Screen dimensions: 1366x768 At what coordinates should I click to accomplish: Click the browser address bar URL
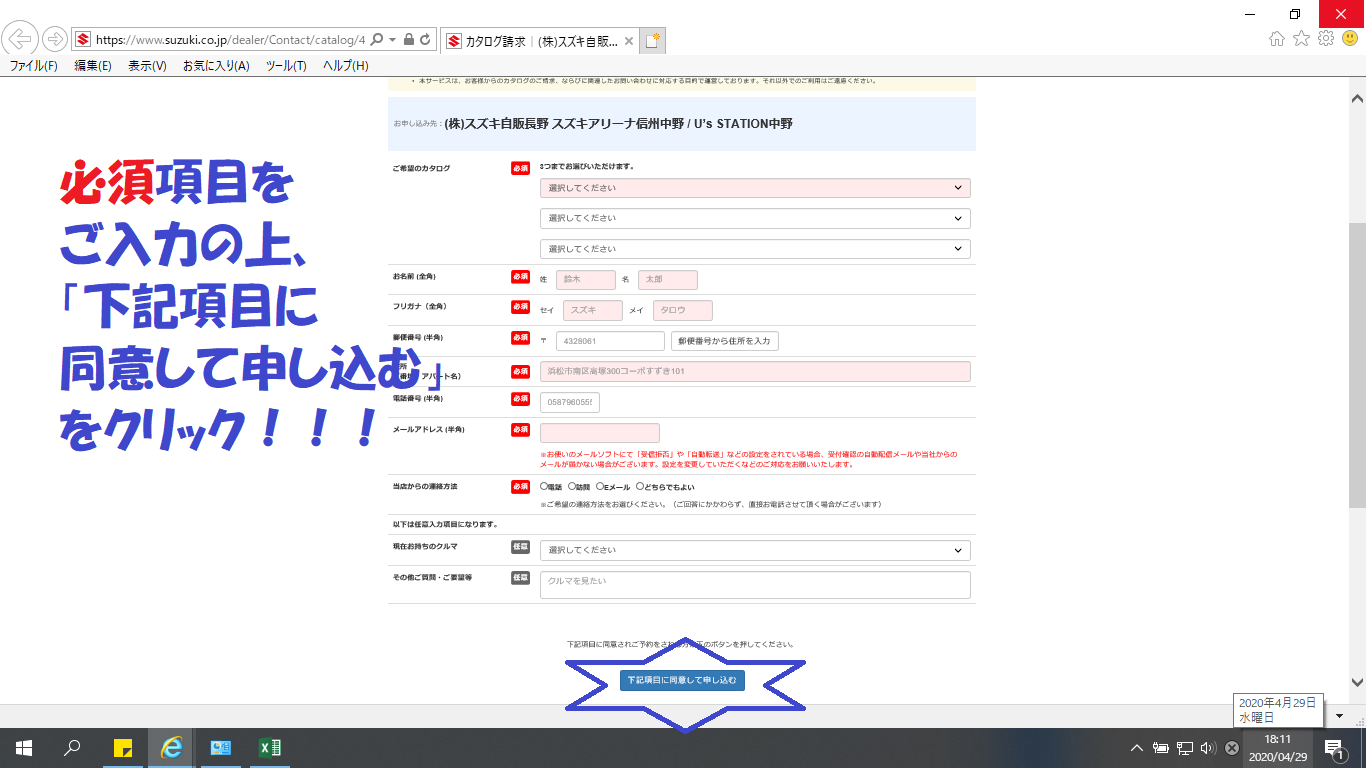click(230, 40)
